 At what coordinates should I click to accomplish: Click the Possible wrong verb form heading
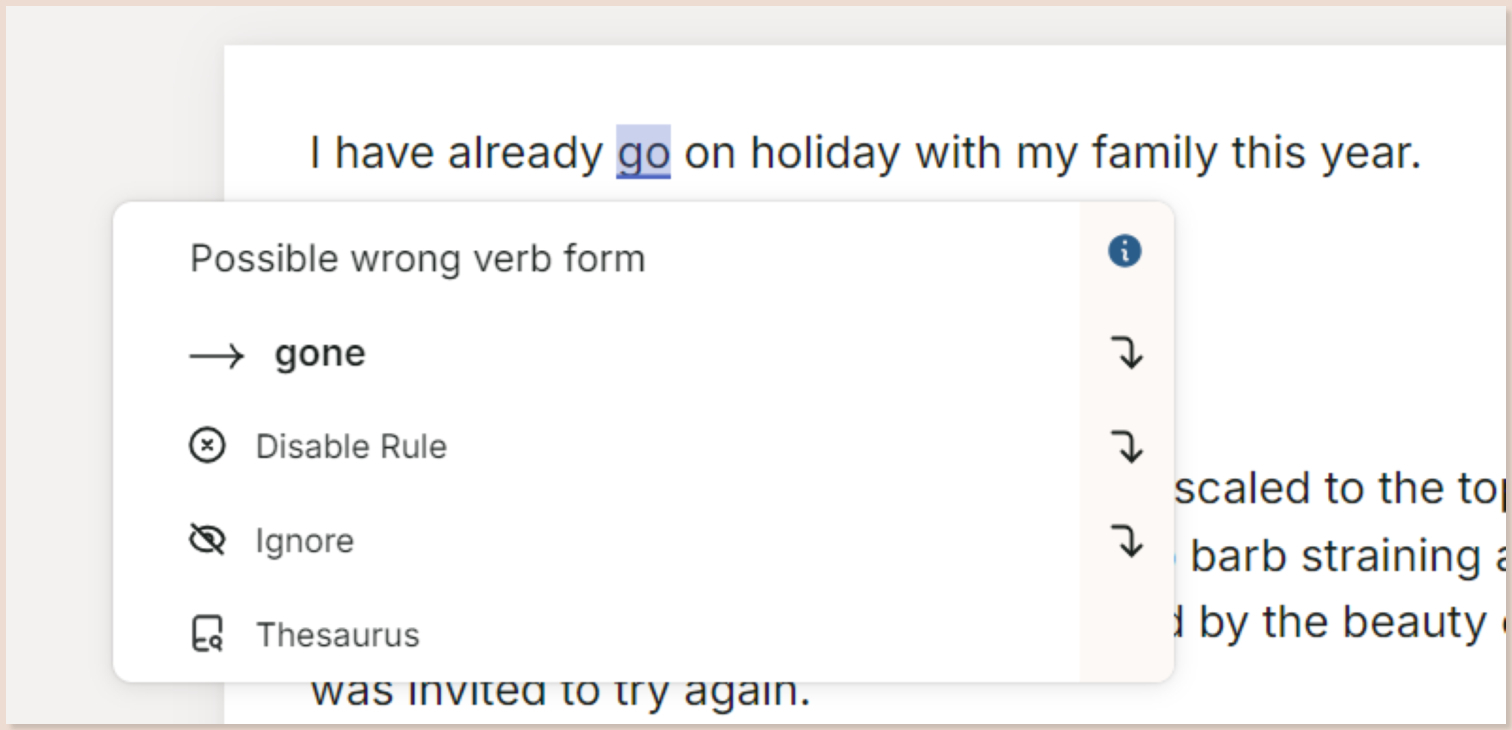tap(417, 258)
